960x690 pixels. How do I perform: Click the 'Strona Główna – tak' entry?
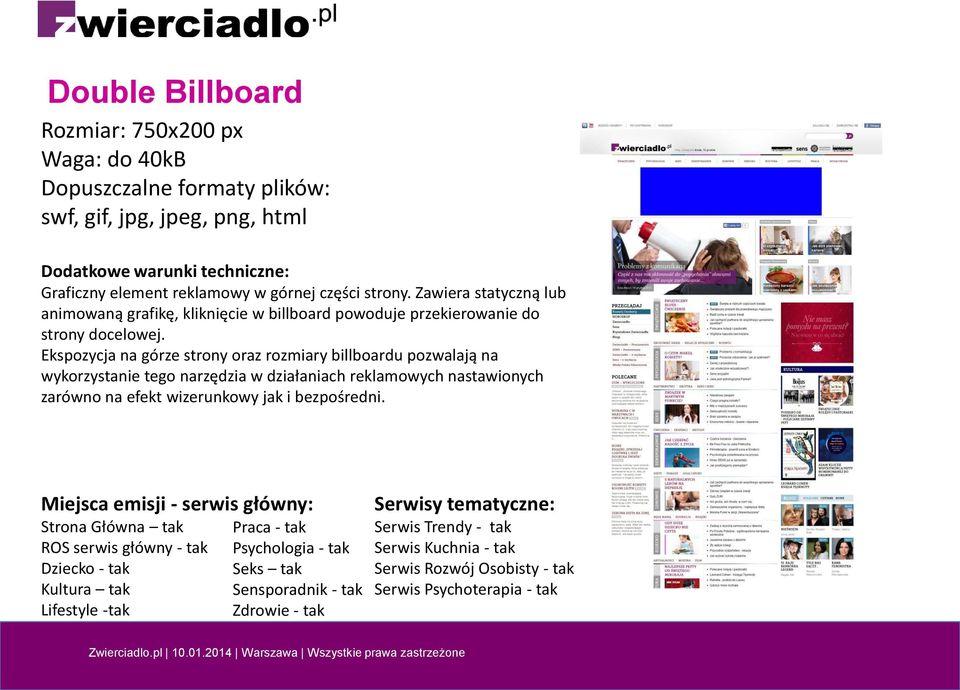[112, 527]
